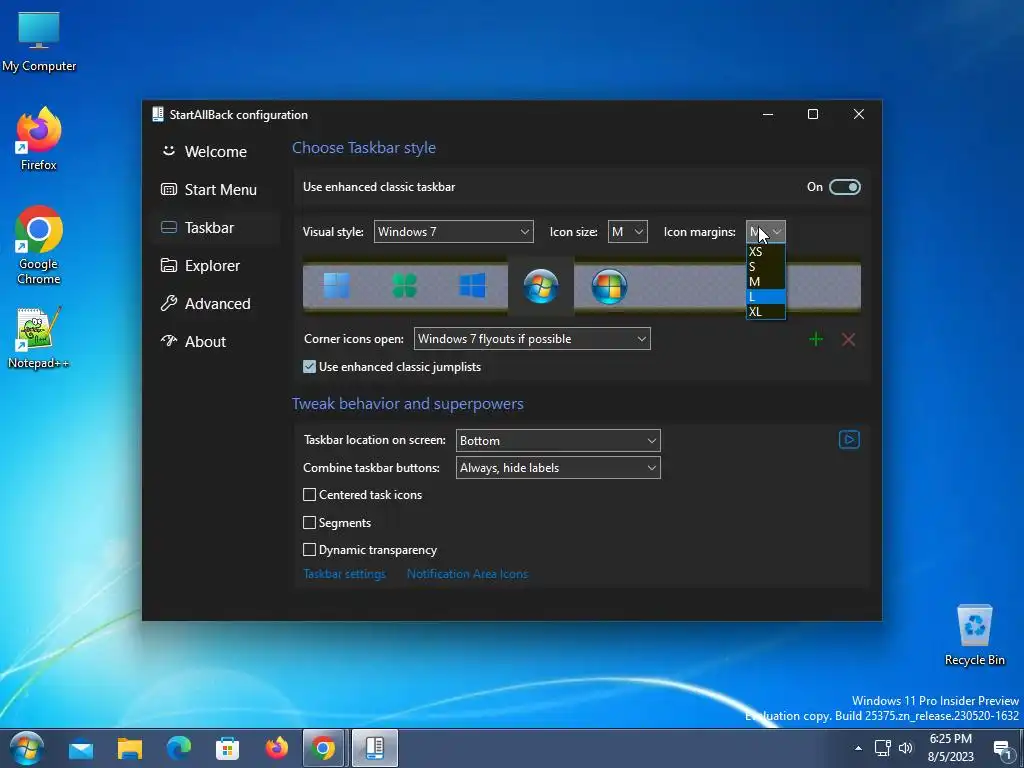Select the Windows 7 orb start icon

[541, 286]
